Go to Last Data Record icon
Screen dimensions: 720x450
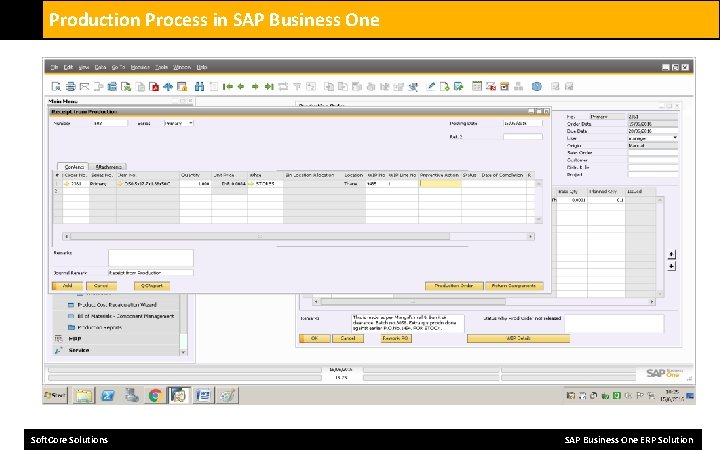pos(269,86)
